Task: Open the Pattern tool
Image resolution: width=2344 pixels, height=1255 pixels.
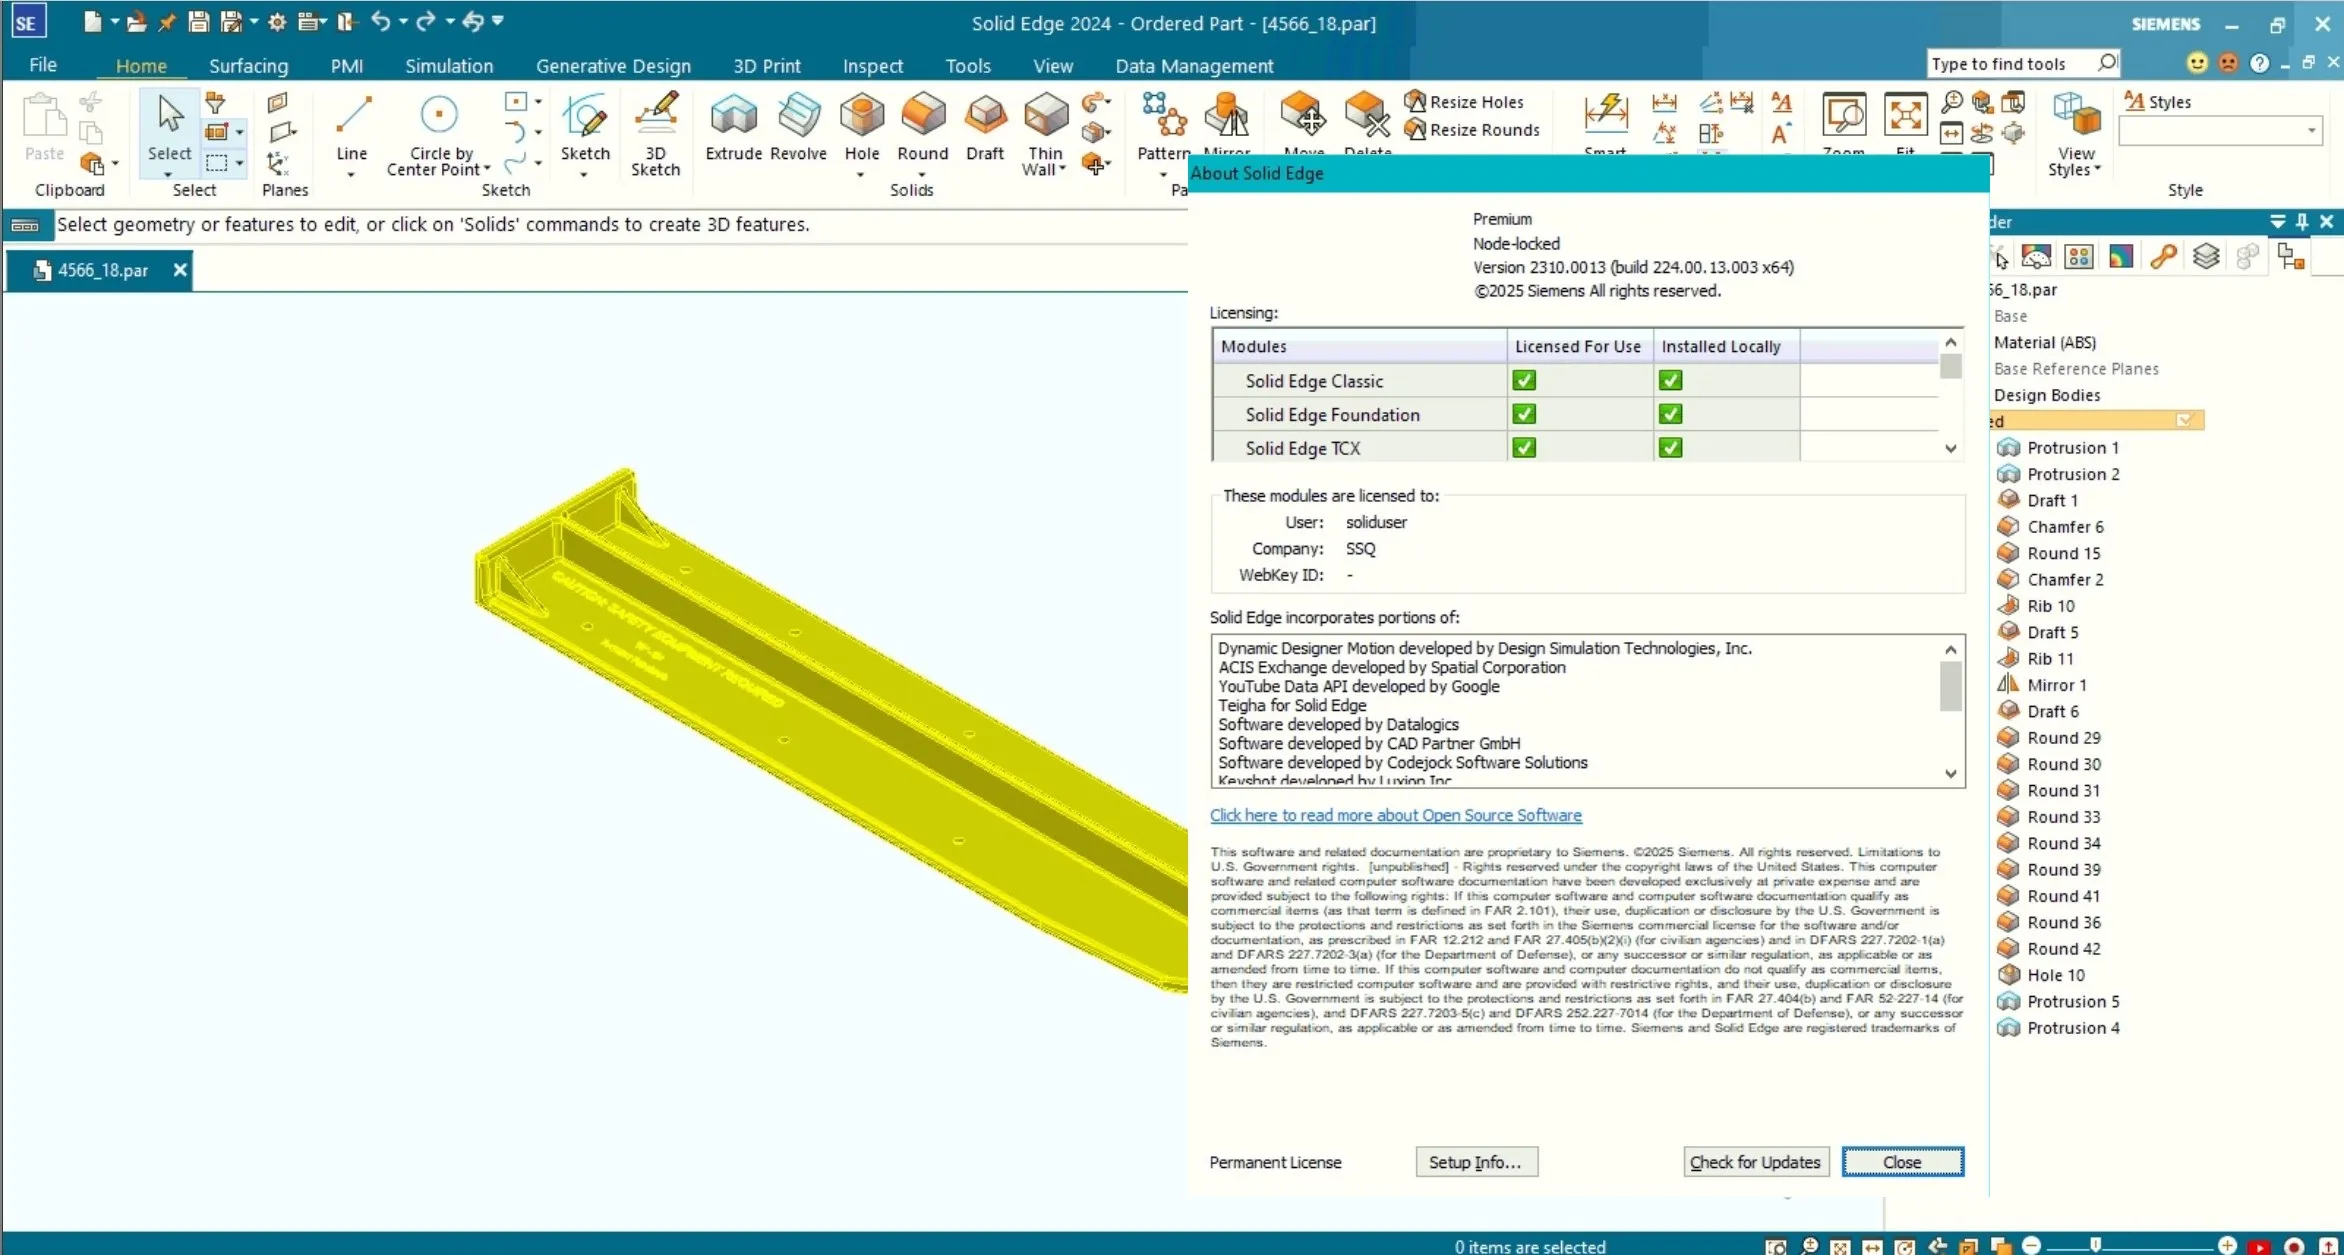Action: [1163, 127]
